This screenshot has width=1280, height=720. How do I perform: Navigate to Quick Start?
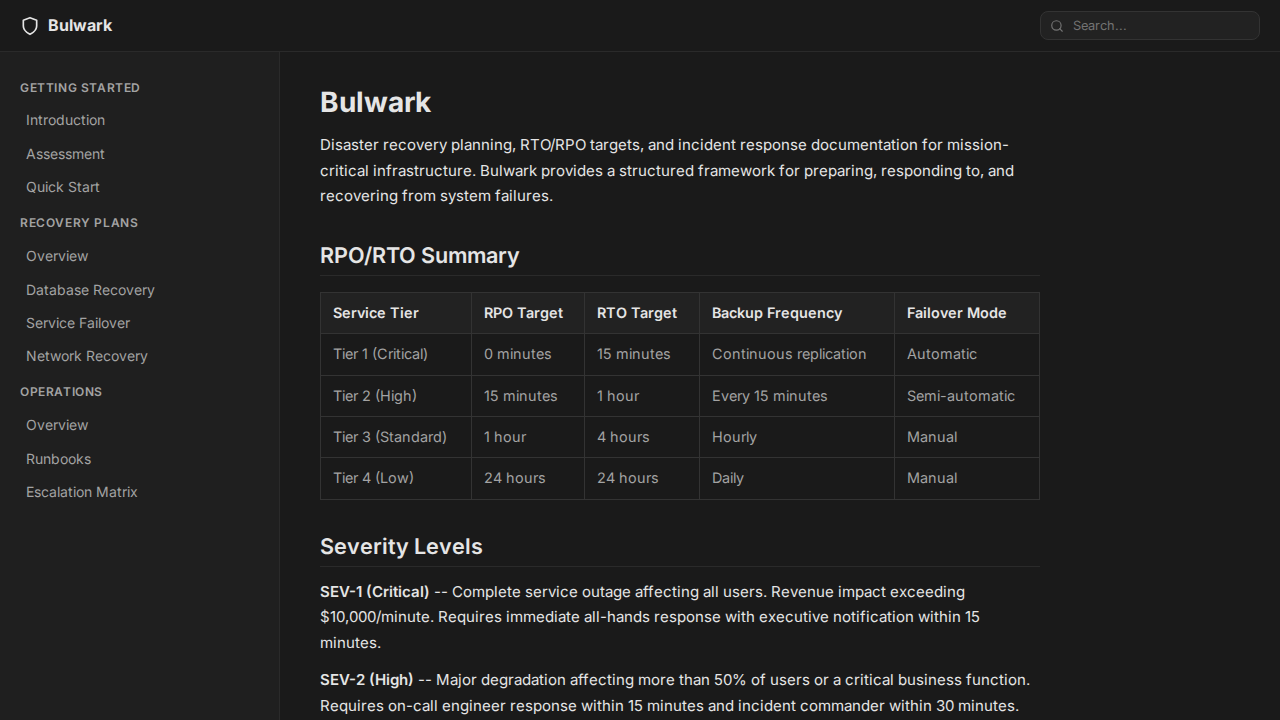pos(62,187)
